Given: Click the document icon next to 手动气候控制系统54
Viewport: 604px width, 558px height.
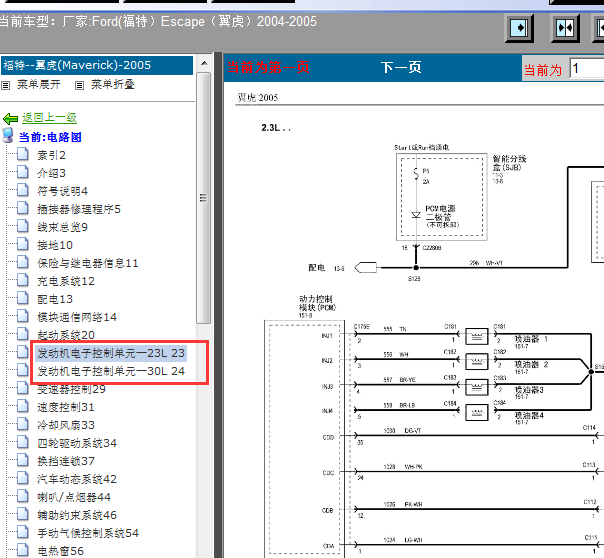Looking at the screenshot, I should [23, 532].
